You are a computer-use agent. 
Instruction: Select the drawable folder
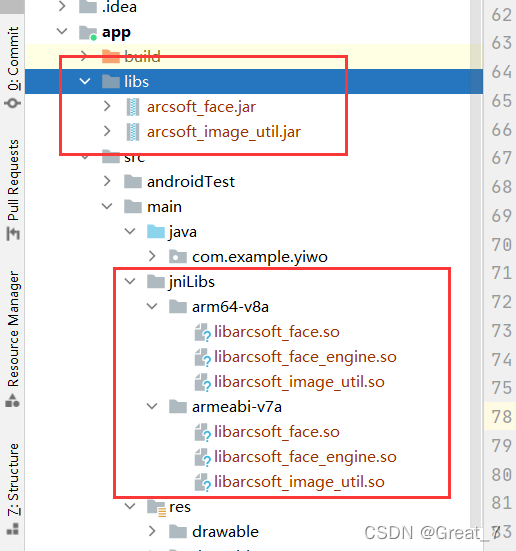(x=225, y=532)
